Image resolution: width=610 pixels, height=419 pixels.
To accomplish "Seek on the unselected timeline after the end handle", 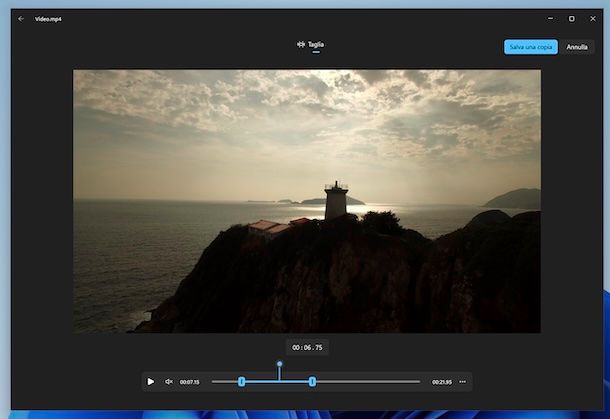I will [368, 382].
